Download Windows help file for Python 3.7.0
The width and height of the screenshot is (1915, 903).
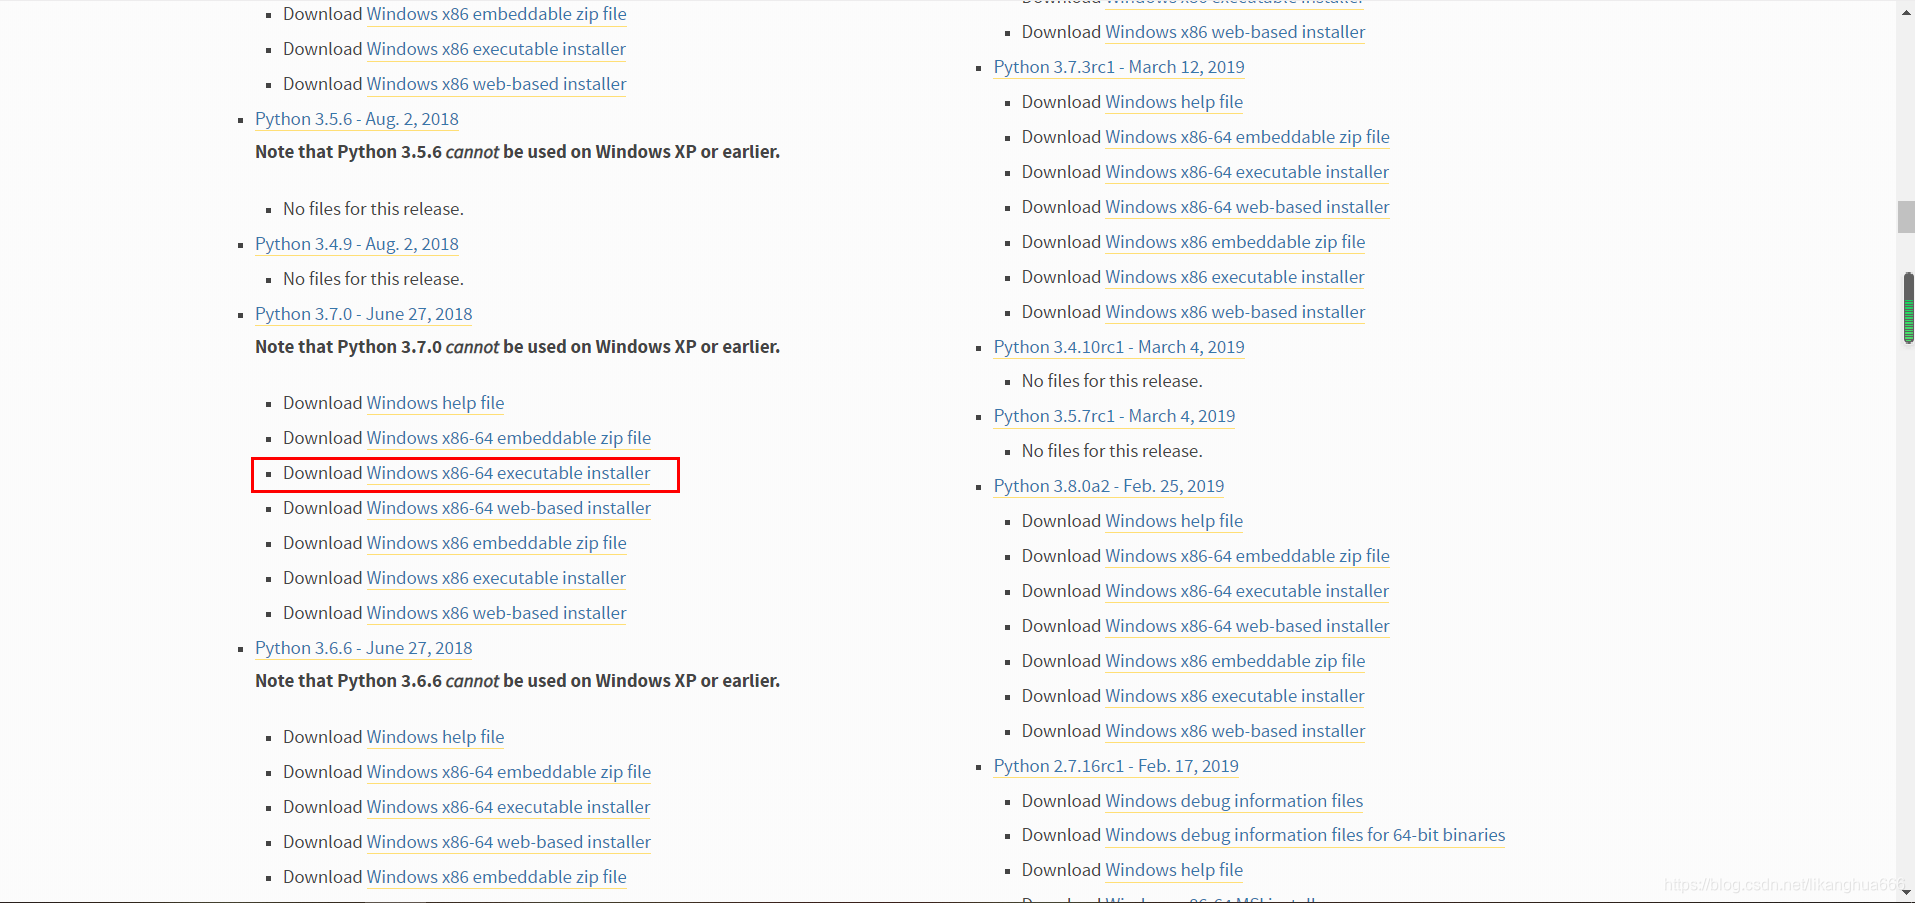coord(435,403)
